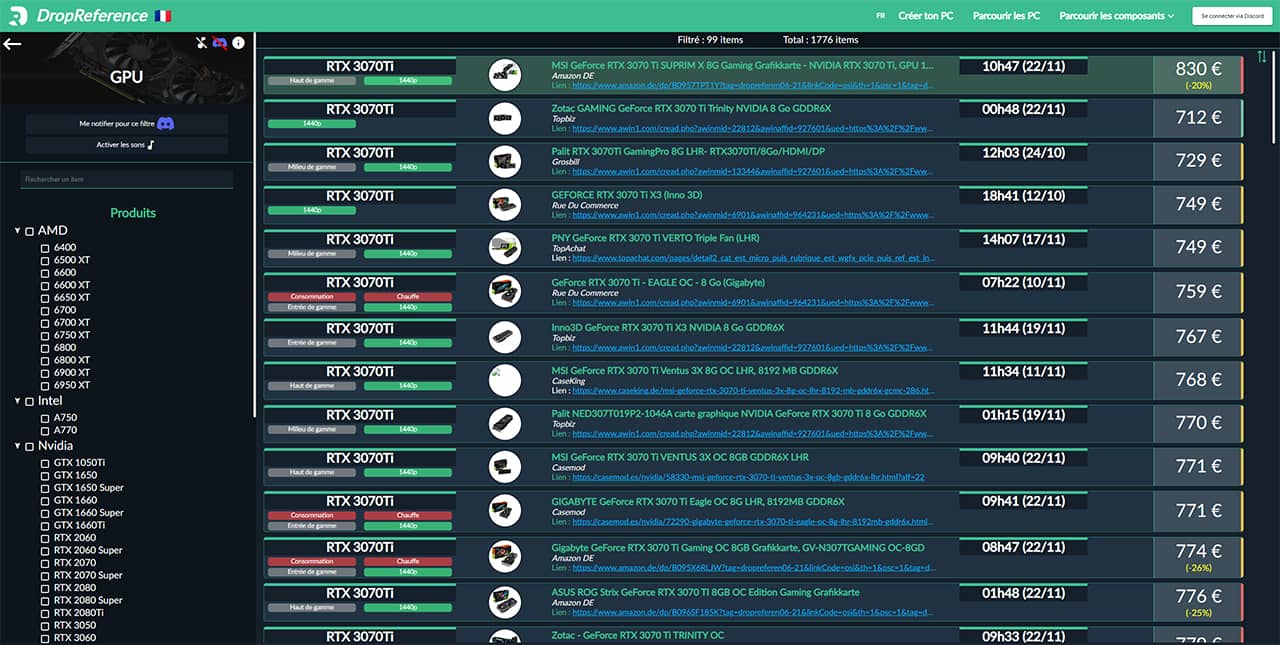Image resolution: width=1280 pixels, height=645 pixels.
Task: Click the Inno3D X3 Topbiz product image
Action: (x=505, y=337)
